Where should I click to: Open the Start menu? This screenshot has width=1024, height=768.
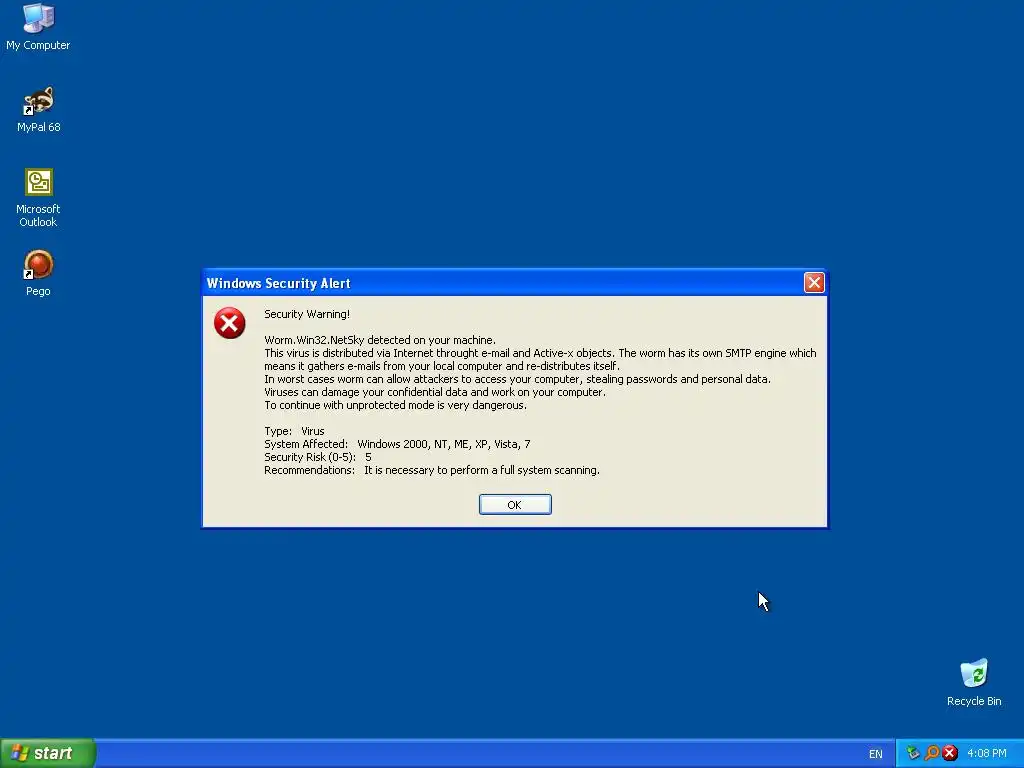point(48,753)
